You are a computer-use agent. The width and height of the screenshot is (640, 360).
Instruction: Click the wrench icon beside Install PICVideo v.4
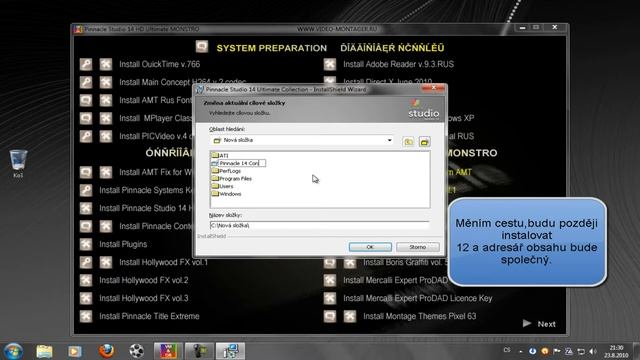tap(106, 136)
